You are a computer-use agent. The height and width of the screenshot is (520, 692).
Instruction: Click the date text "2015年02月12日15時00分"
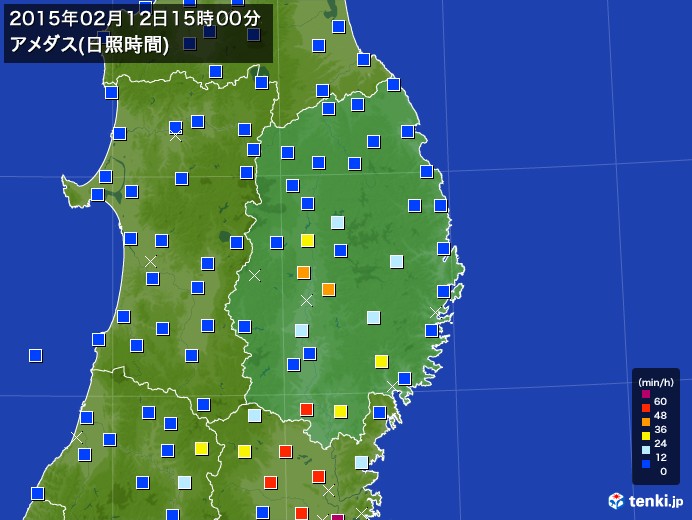[135, 19]
